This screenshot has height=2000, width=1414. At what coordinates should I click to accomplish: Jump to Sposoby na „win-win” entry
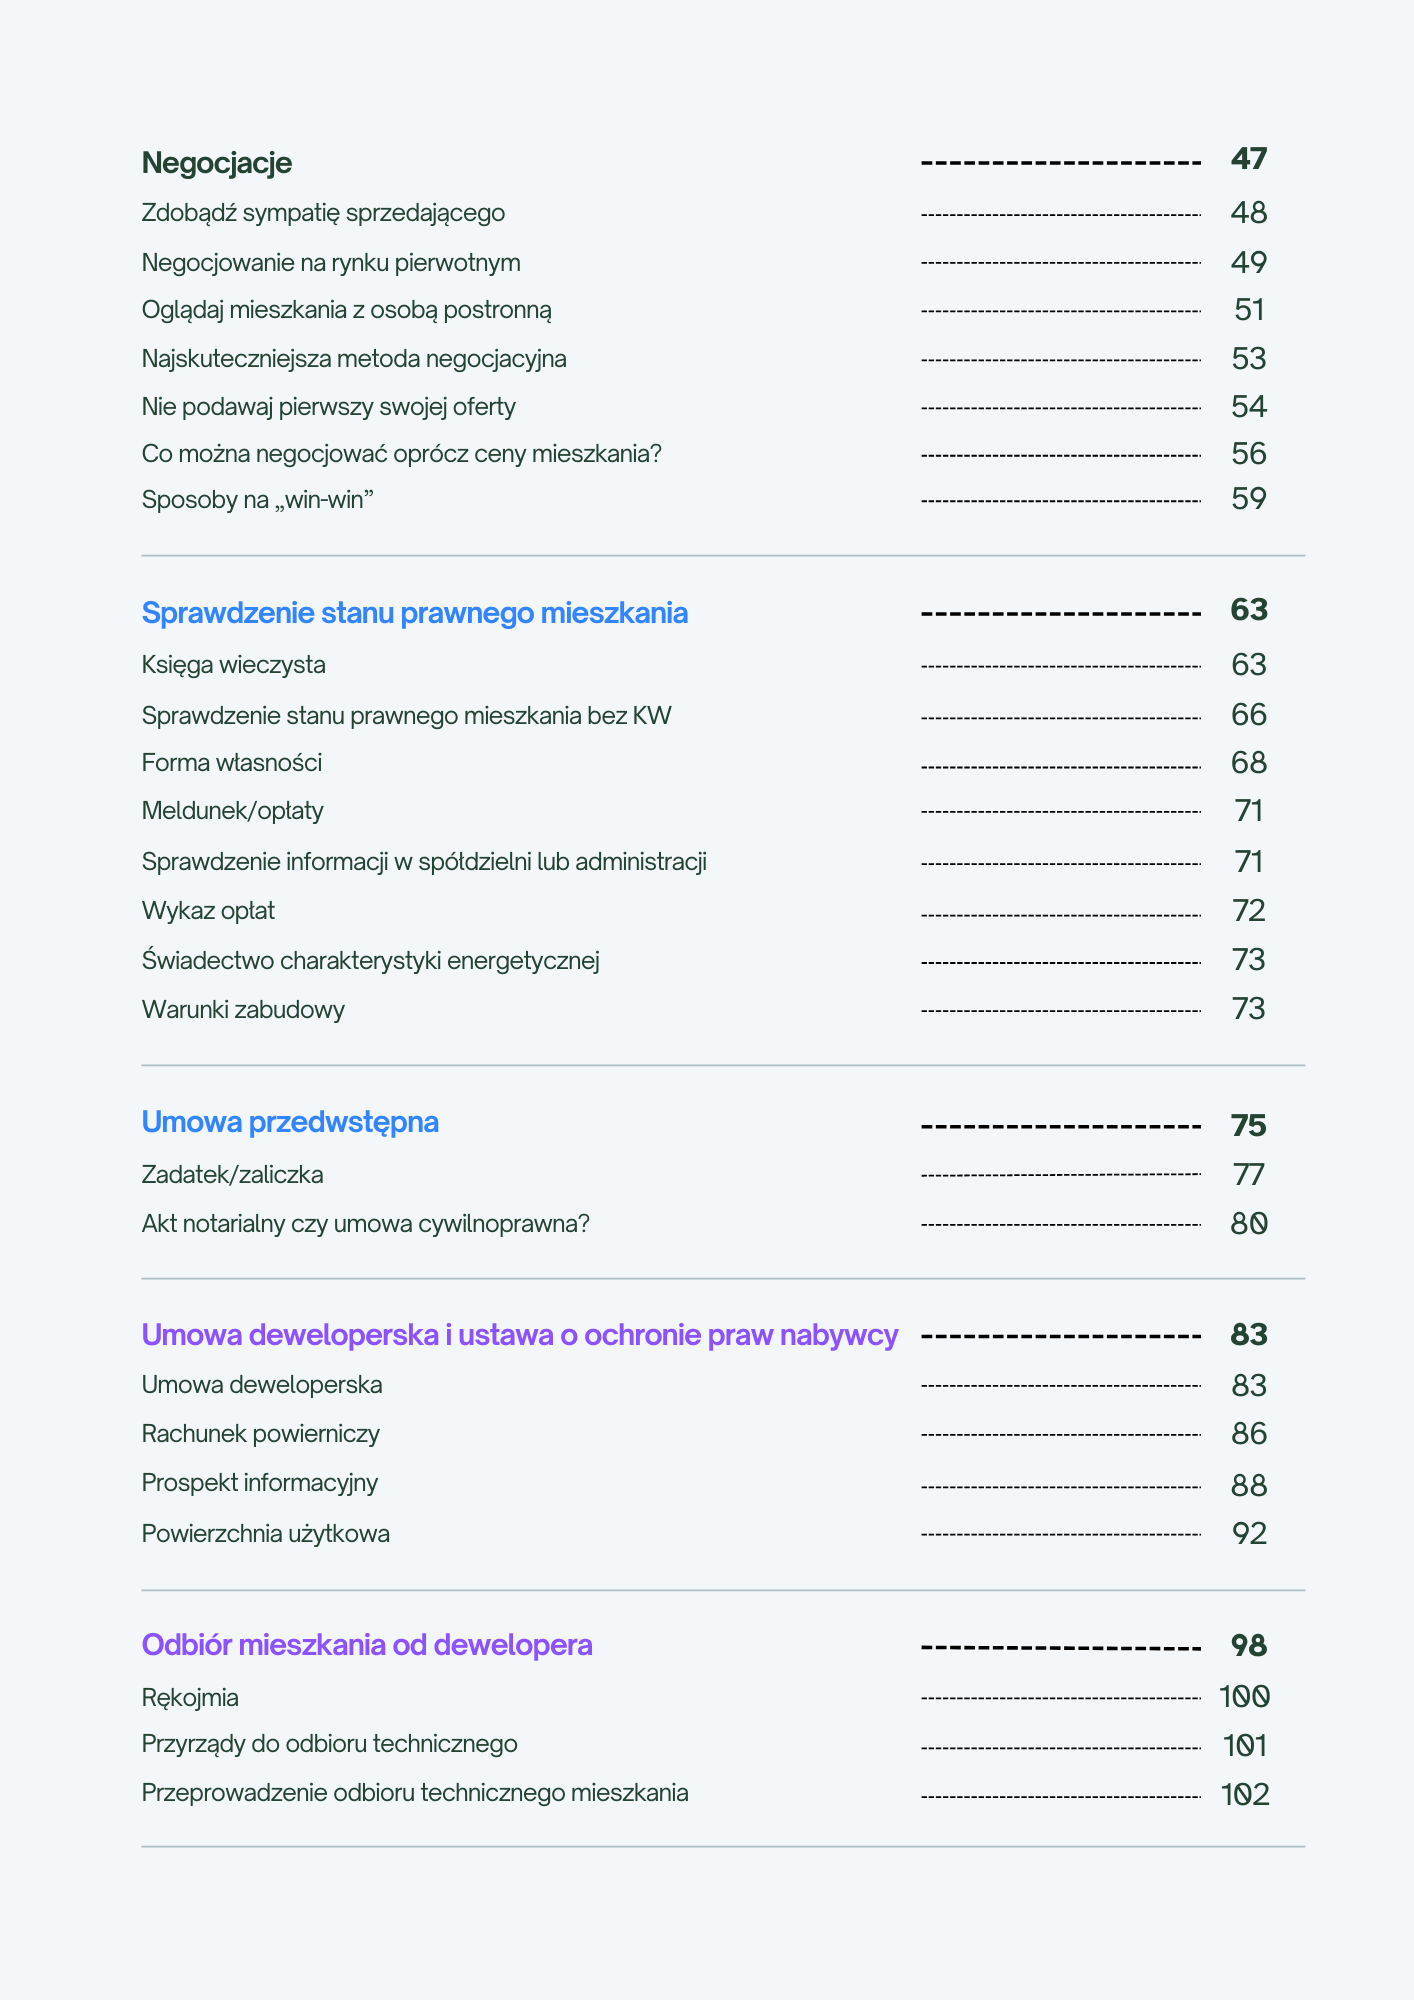point(257,499)
